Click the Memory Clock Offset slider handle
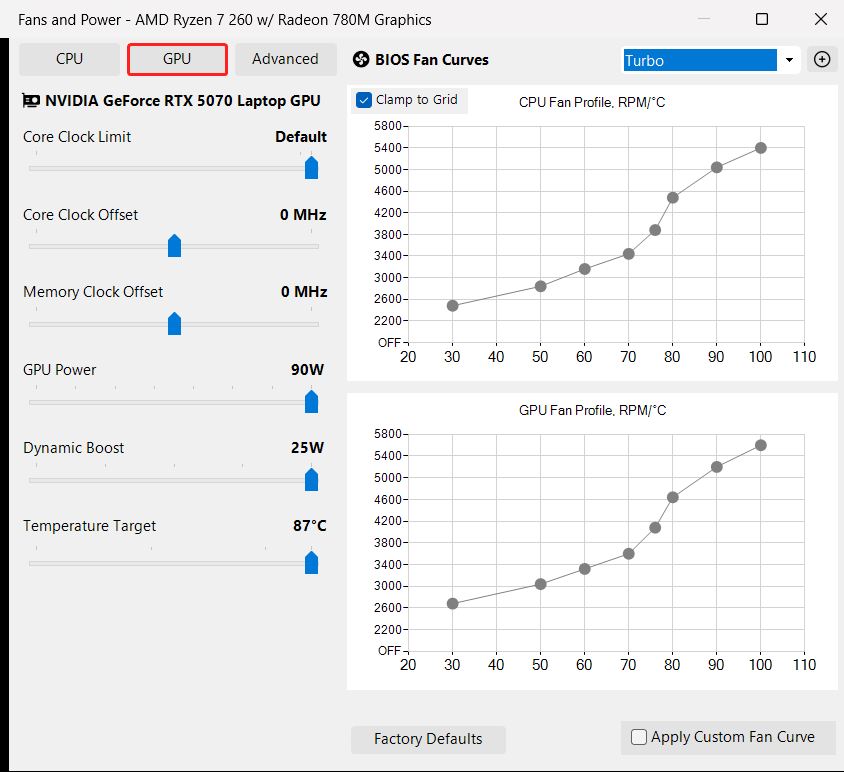This screenshot has width=844, height=772. [174, 323]
